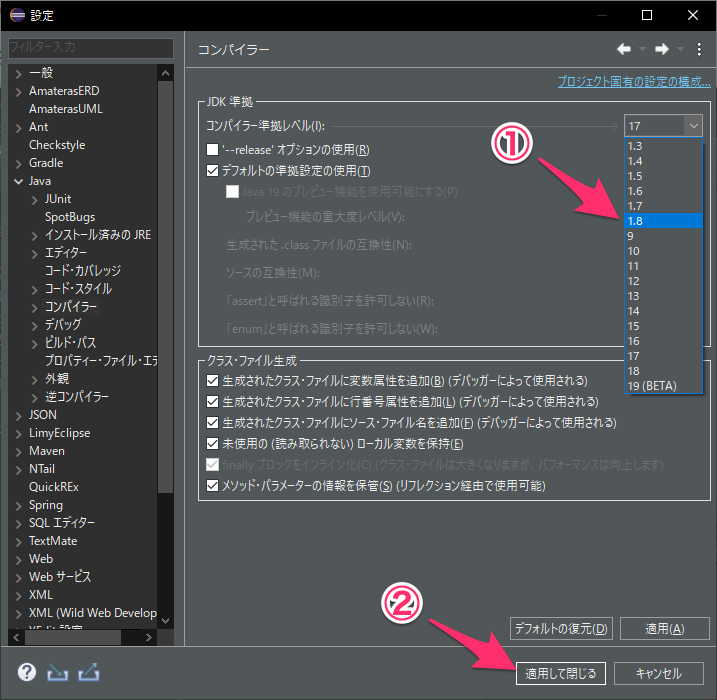Open the forward history dropdown arrow
The width and height of the screenshot is (717, 700).
pos(680,49)
